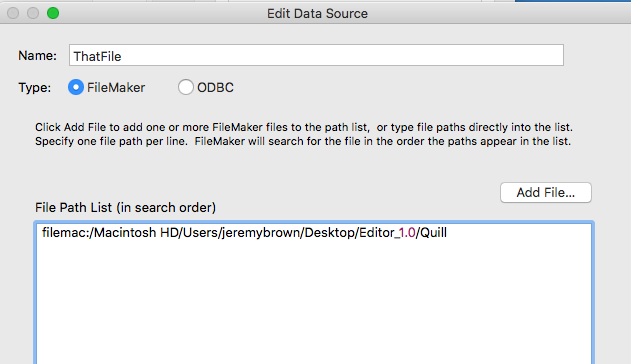631x364 pixels.
Task: Click the Type: label
Action: 35,88
